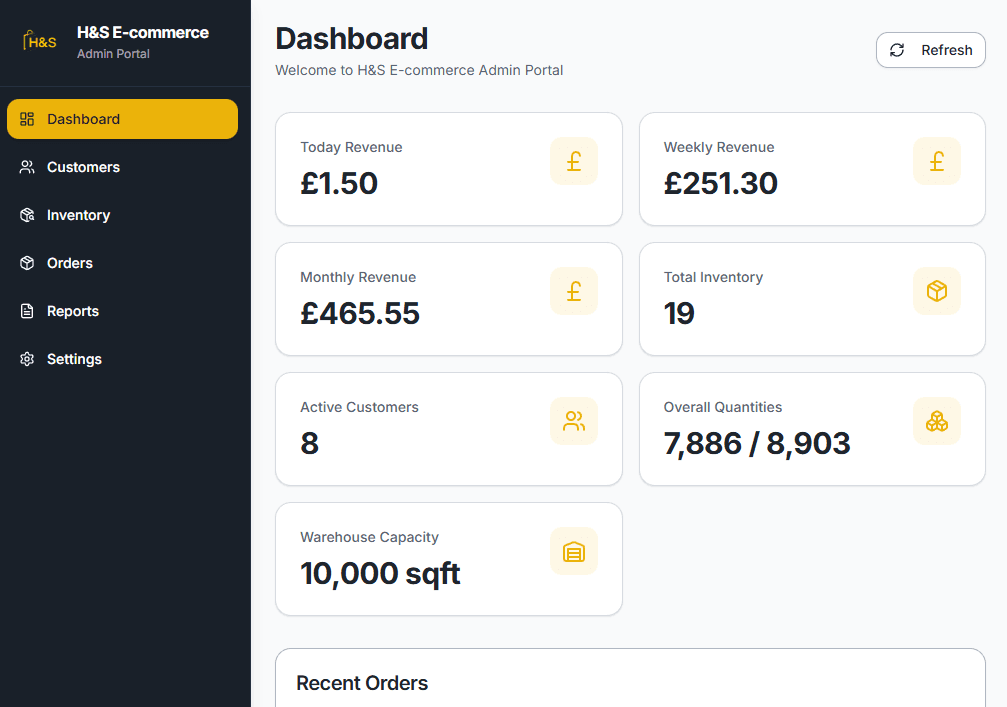Navigate to the Orders section
This screenshot has width=1007, height=707.
click(x=70, y=263)
